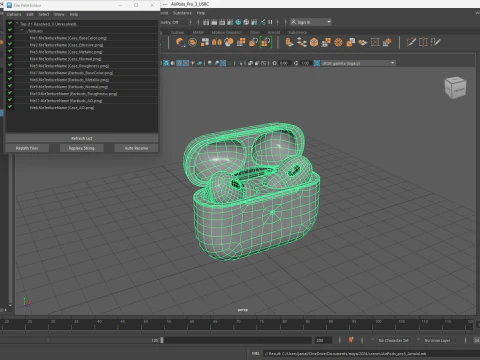Click the exposure icon in viewport toolbar
The width and height of the screenshot is (480, 360).
(274, 63)
